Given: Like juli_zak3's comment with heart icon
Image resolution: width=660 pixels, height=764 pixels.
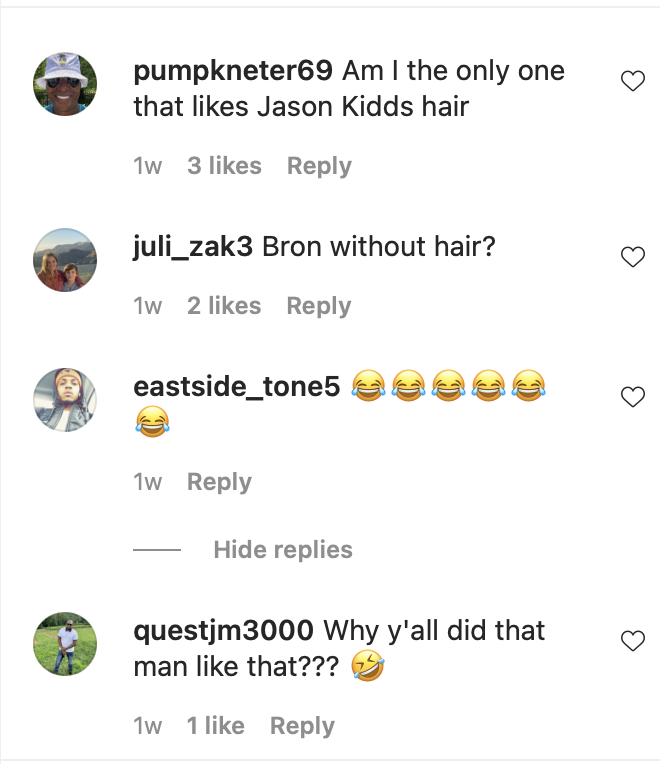Looking at the screenshot, I should pyautogui.click(x=633, y=257).
